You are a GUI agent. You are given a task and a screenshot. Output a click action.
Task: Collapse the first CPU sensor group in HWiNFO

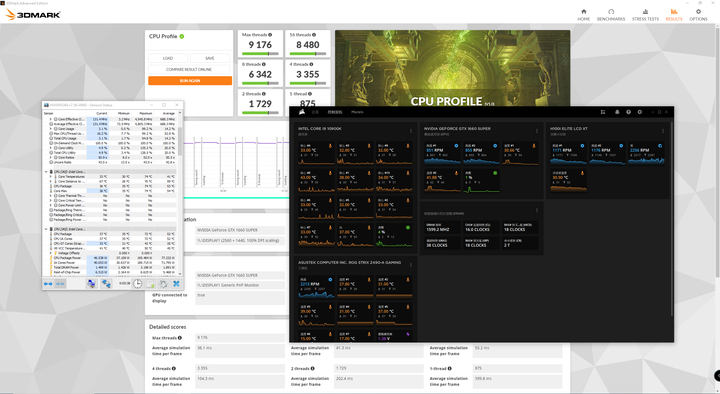[x=46, y=172]
